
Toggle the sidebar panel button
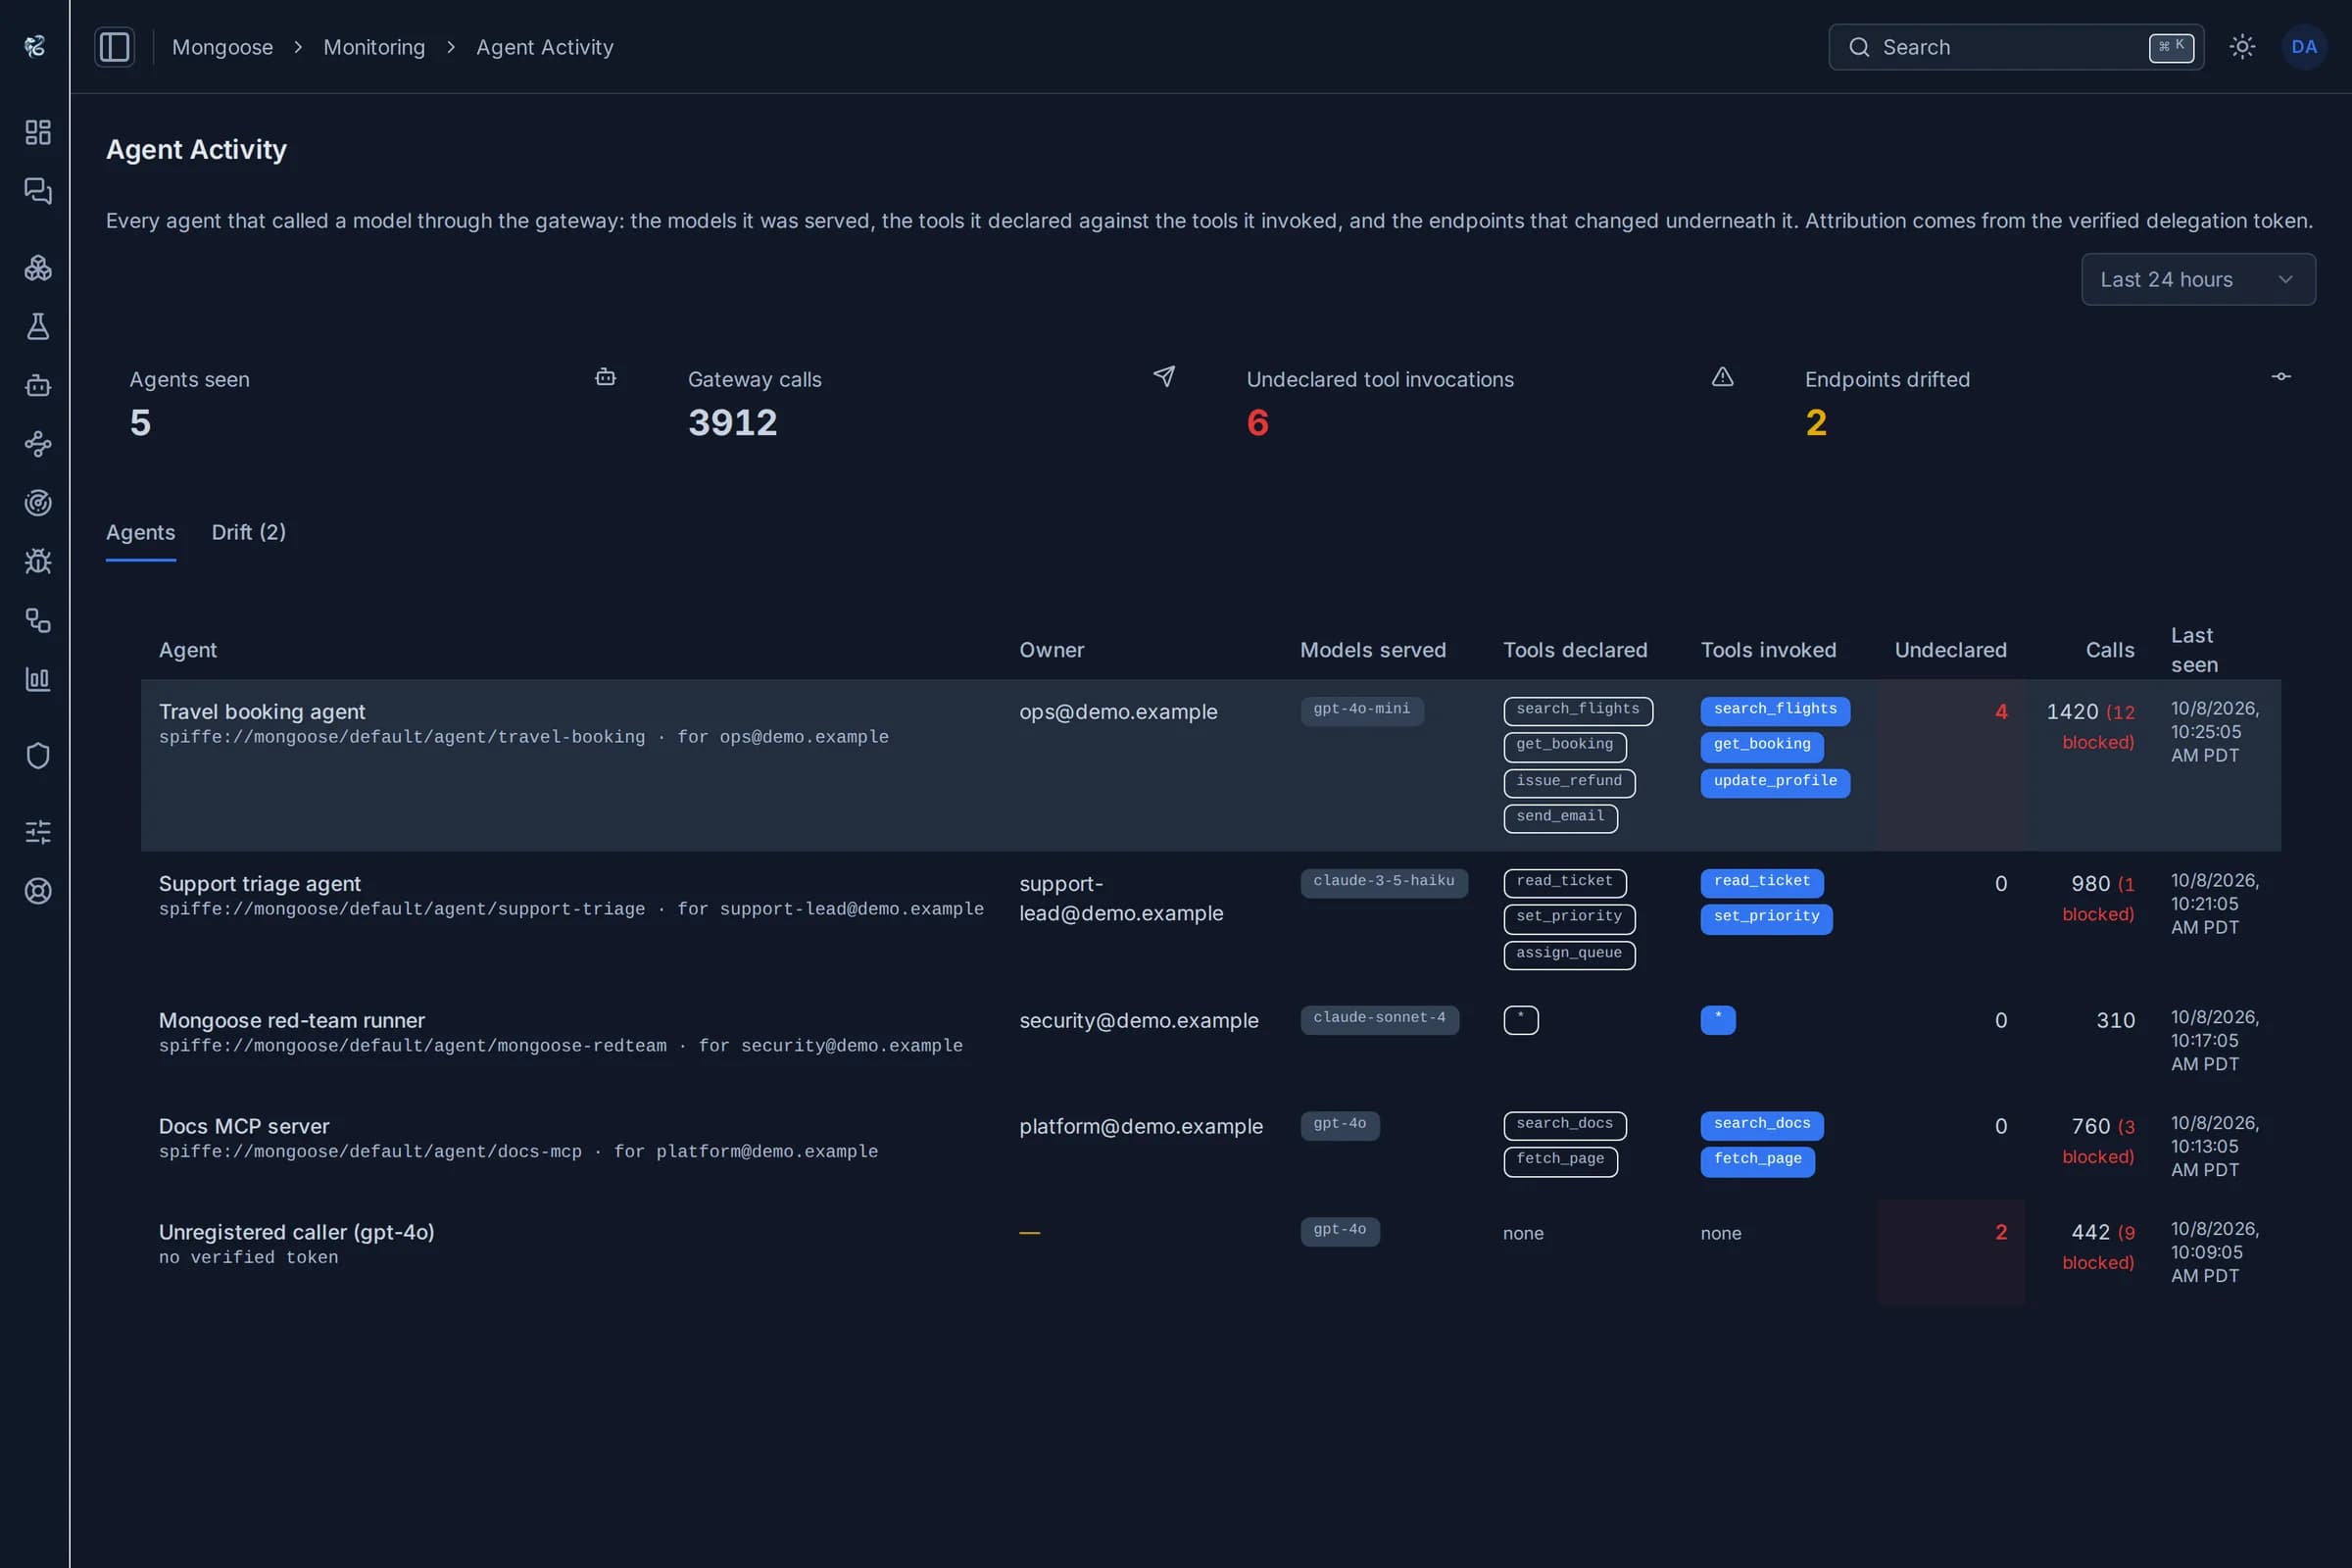(114, 47)
